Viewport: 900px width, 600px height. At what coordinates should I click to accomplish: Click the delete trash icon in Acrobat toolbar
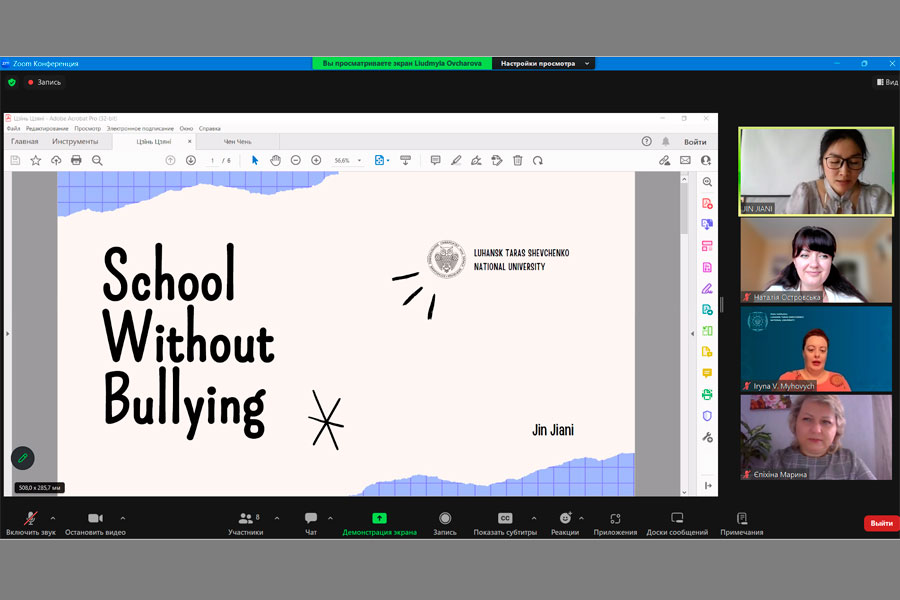517,160
